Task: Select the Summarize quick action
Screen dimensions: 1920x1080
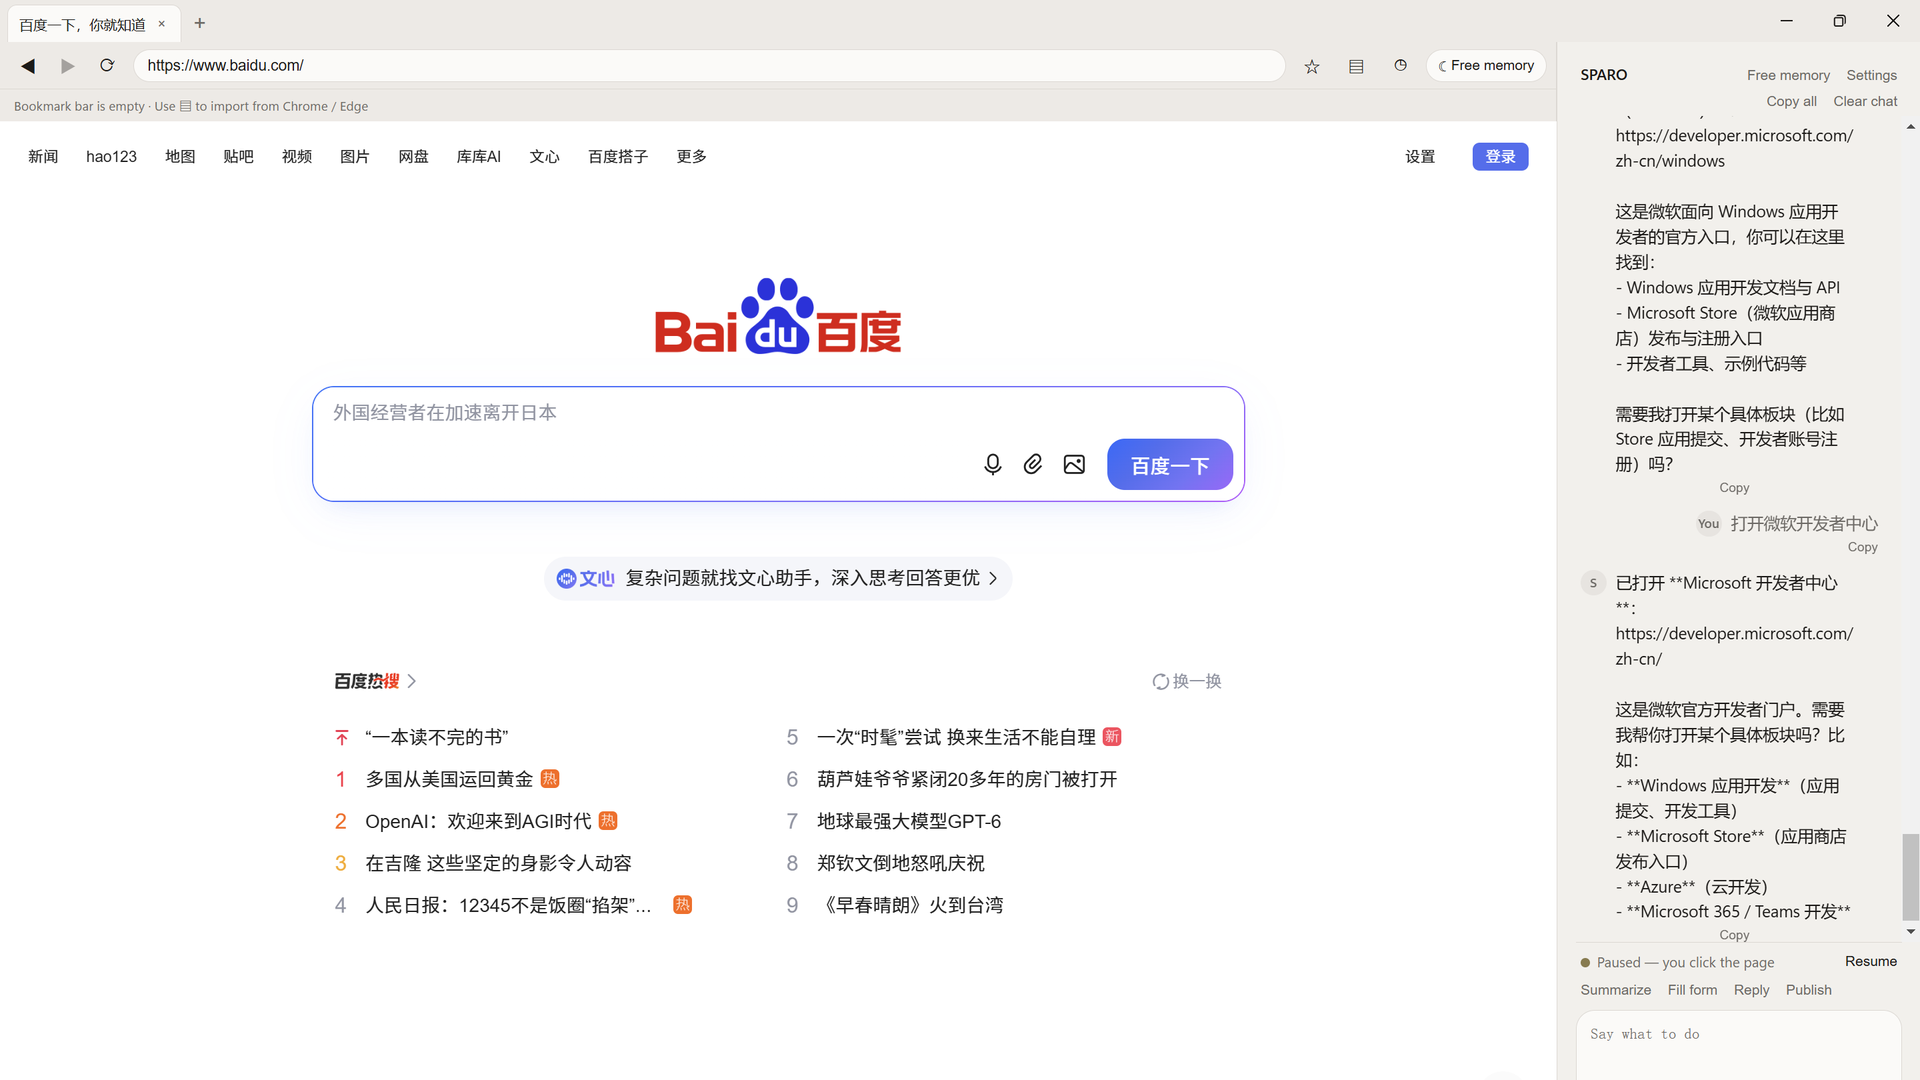Action: click(1616, 990)
